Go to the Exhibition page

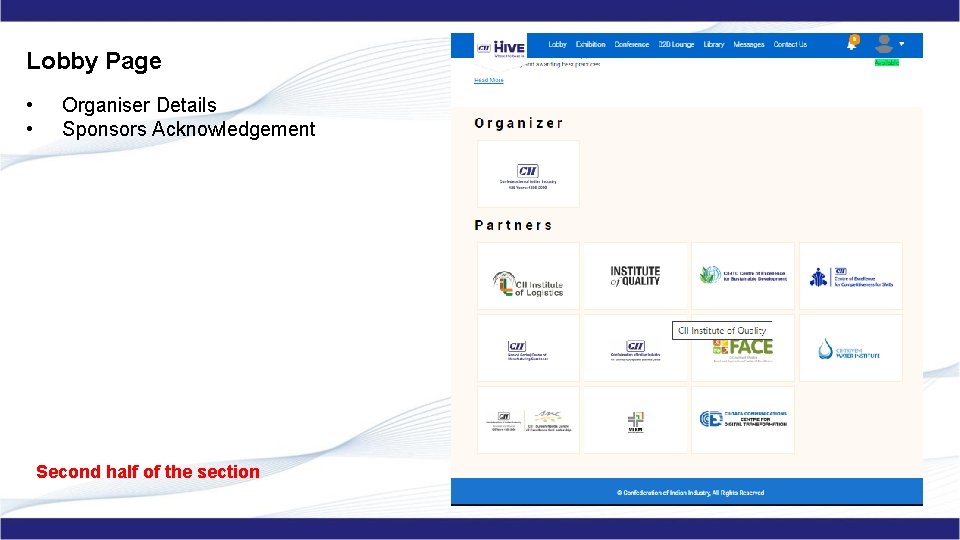click(590, 45)
